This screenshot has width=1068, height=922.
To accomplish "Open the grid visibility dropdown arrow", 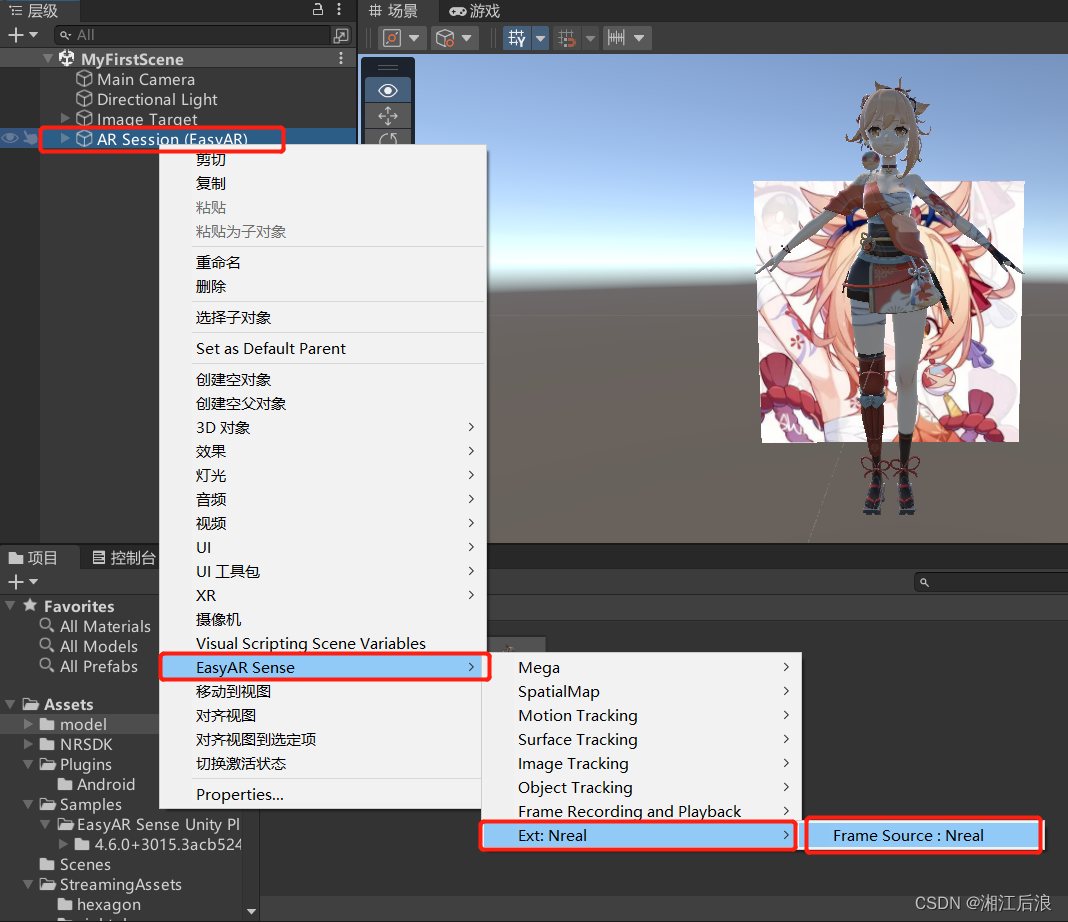I will coord(541,38).
